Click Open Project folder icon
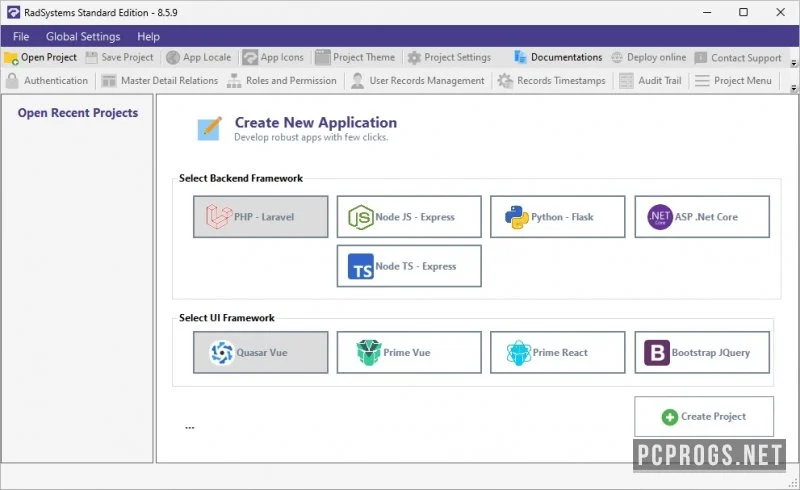Screen dimensions: 800x490 [11, 58]
